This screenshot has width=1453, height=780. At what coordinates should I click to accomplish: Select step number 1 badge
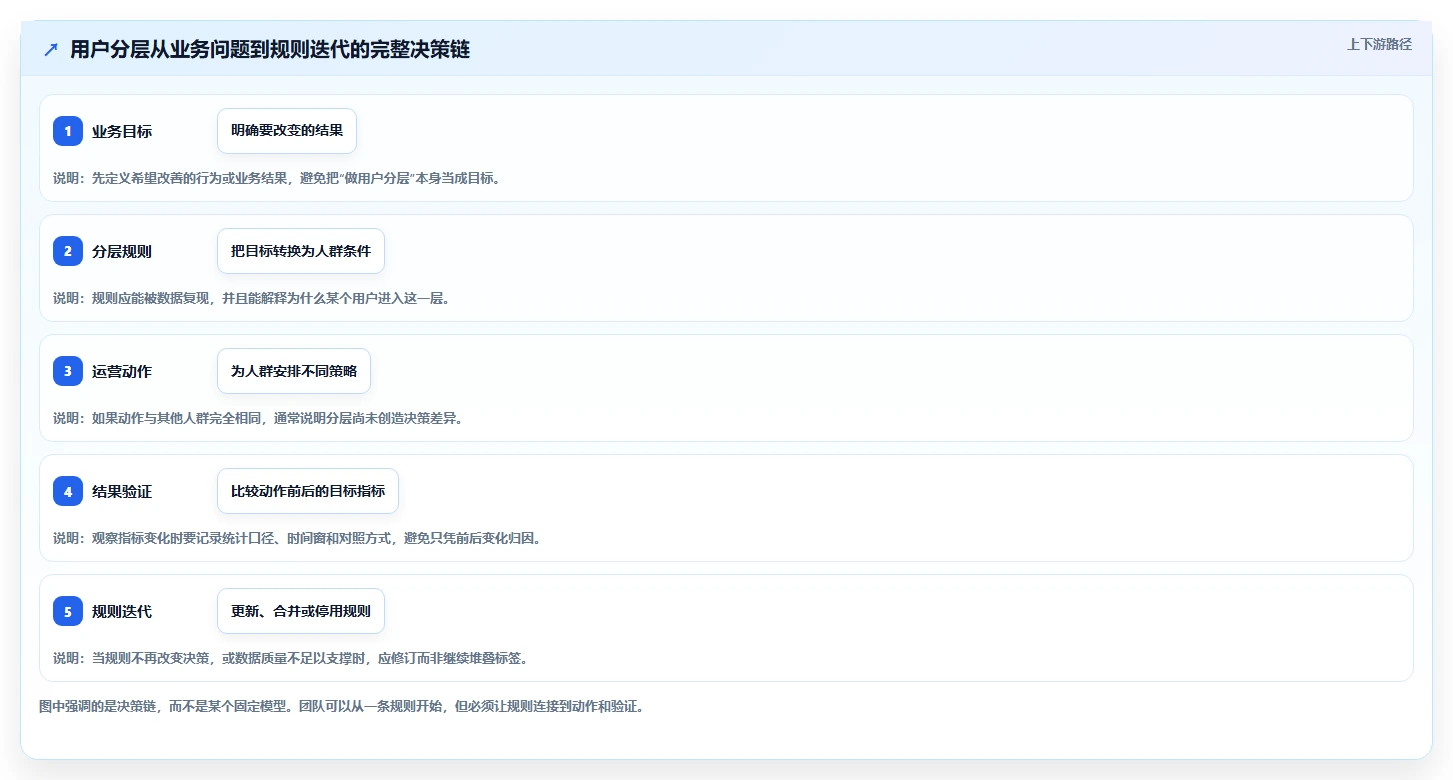click(x=68, y=131)
